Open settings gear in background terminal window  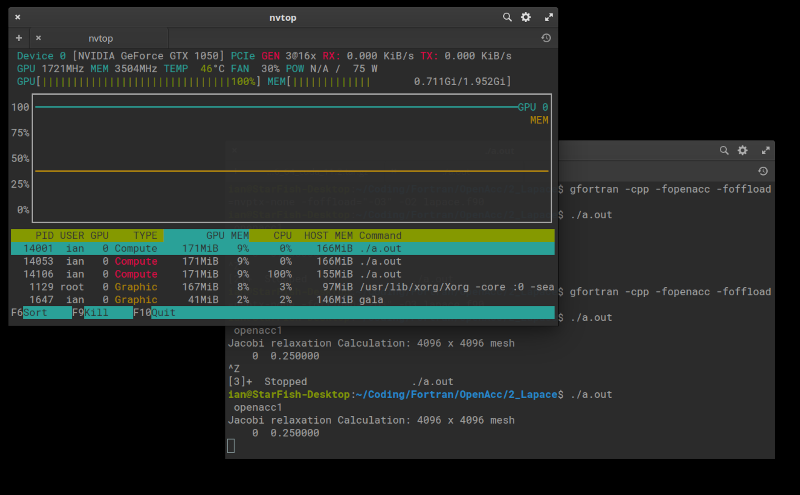coord(742,150)
